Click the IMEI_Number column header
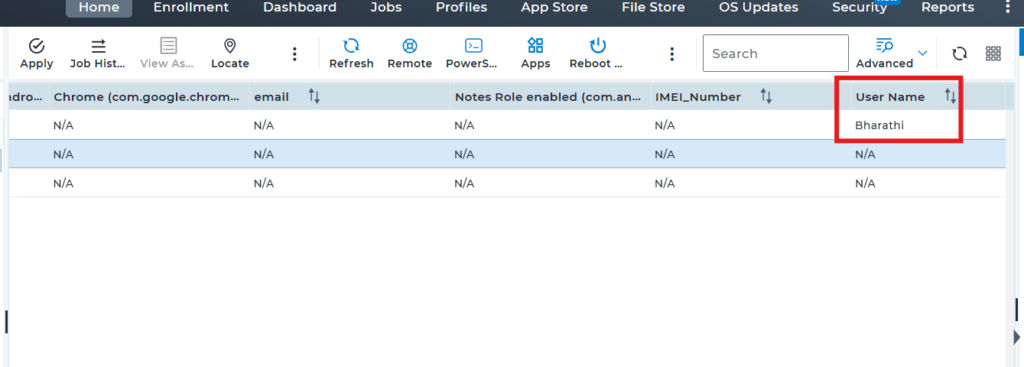Viewport: 1024px width, 367px height. pyautogui.click(x=750, y=97)
